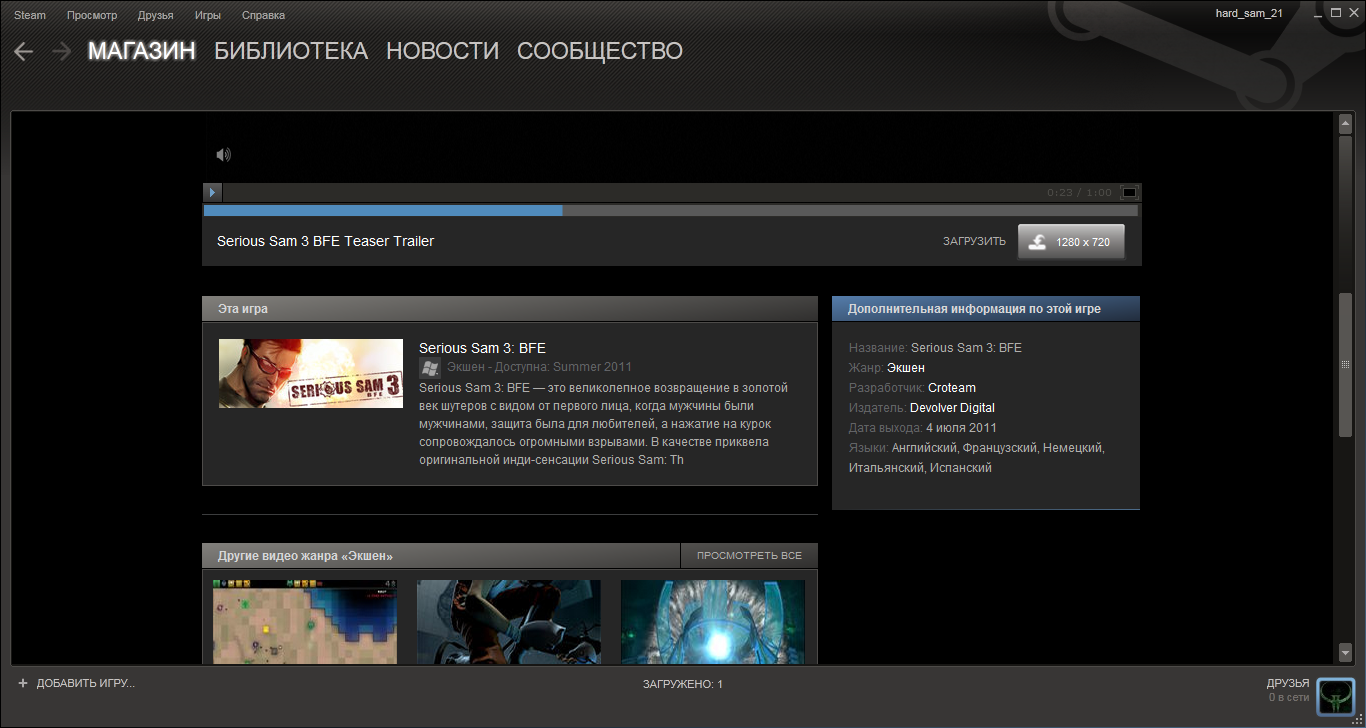Seek on the blue video progress bar
The height and width of the screenshot is (728, 1366).
click(x=383, y=210)
